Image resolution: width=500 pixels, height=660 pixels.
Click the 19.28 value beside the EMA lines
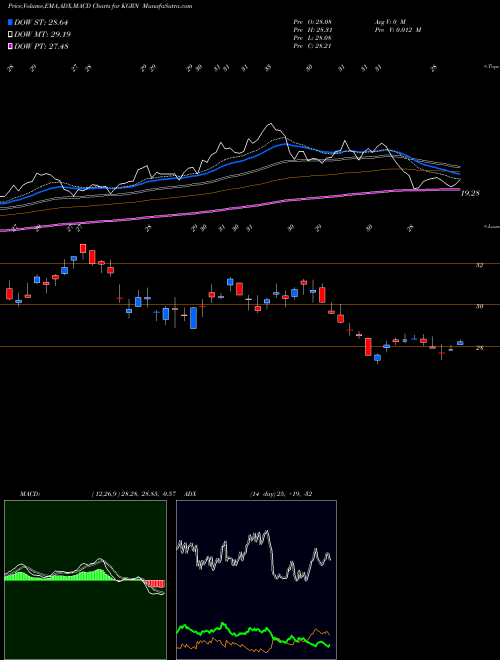click(470, 194)
